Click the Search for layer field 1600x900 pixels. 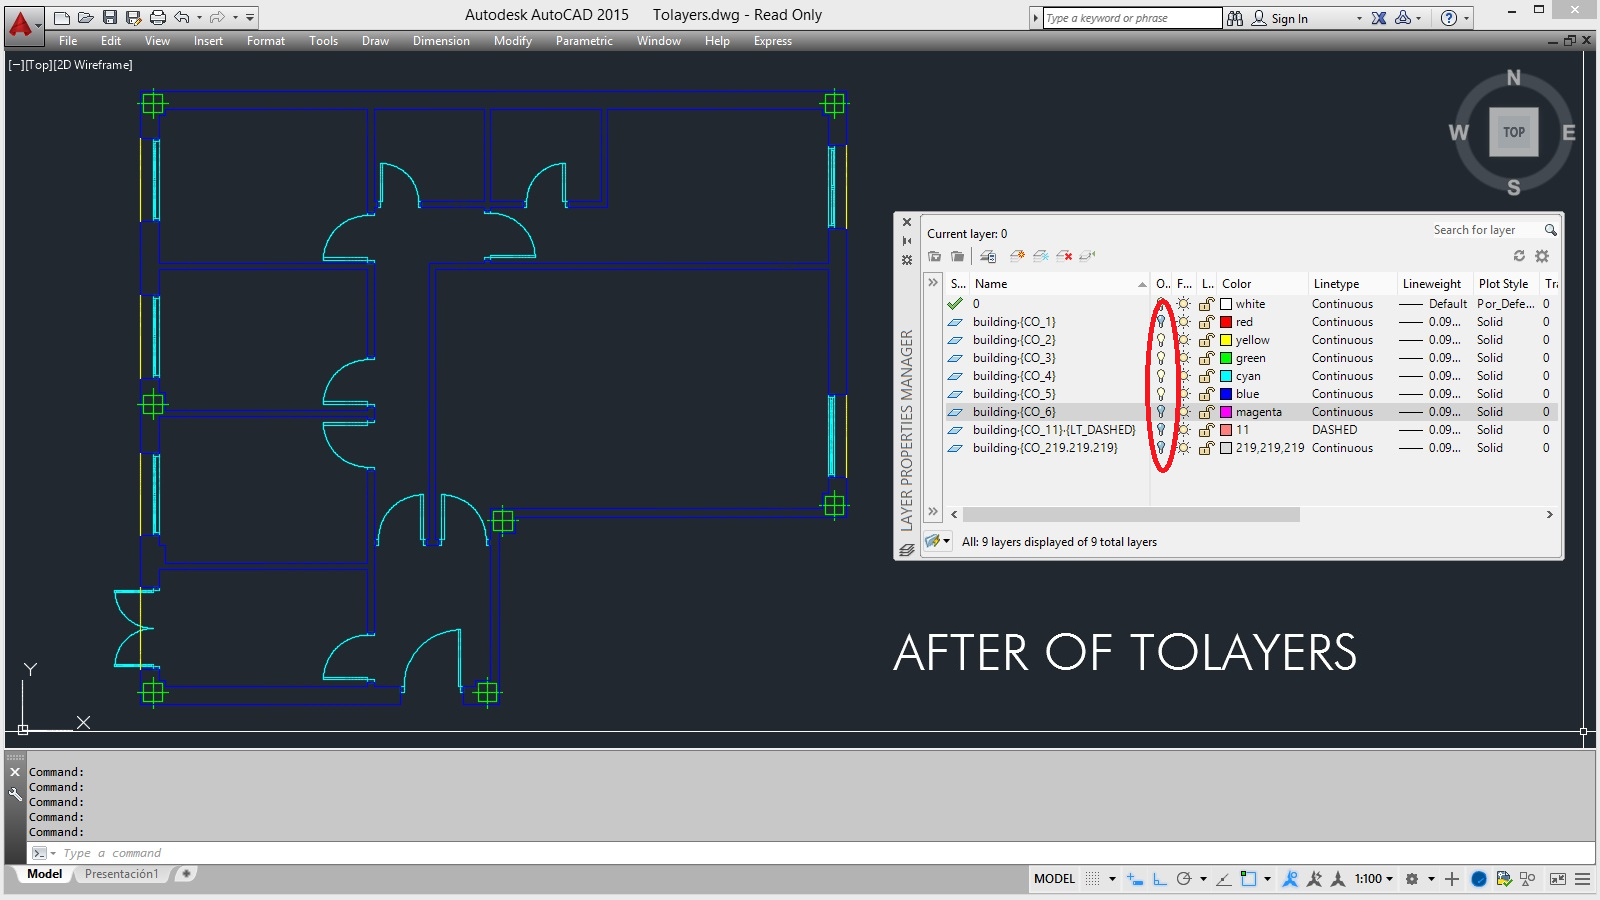click(x=1485, y=230)
